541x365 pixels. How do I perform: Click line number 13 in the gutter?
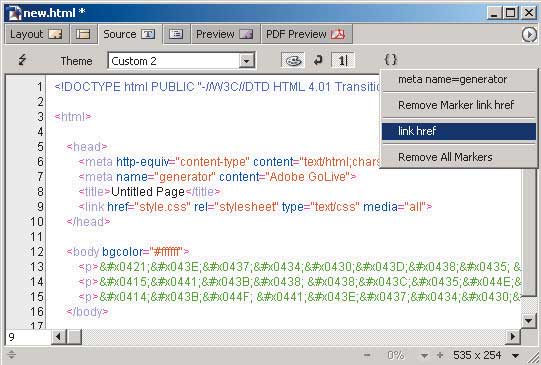(x=37, y=267)
